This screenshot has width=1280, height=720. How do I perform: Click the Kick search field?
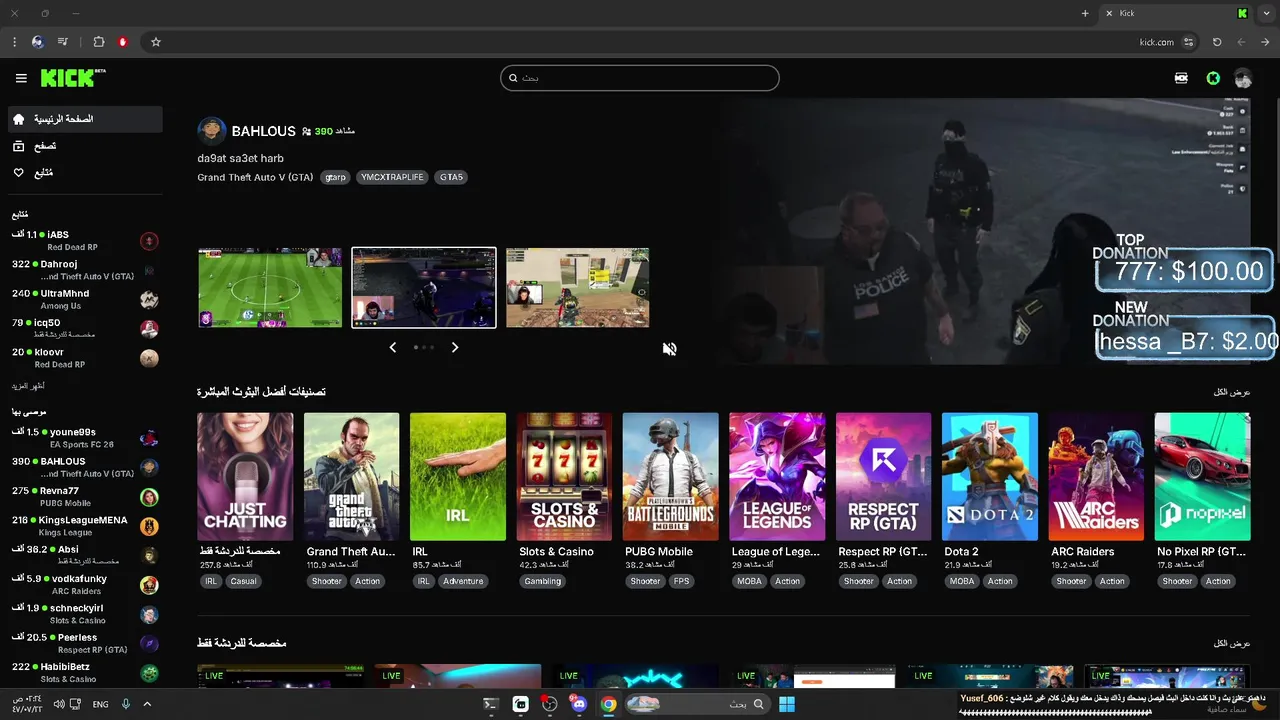point(640,78)
